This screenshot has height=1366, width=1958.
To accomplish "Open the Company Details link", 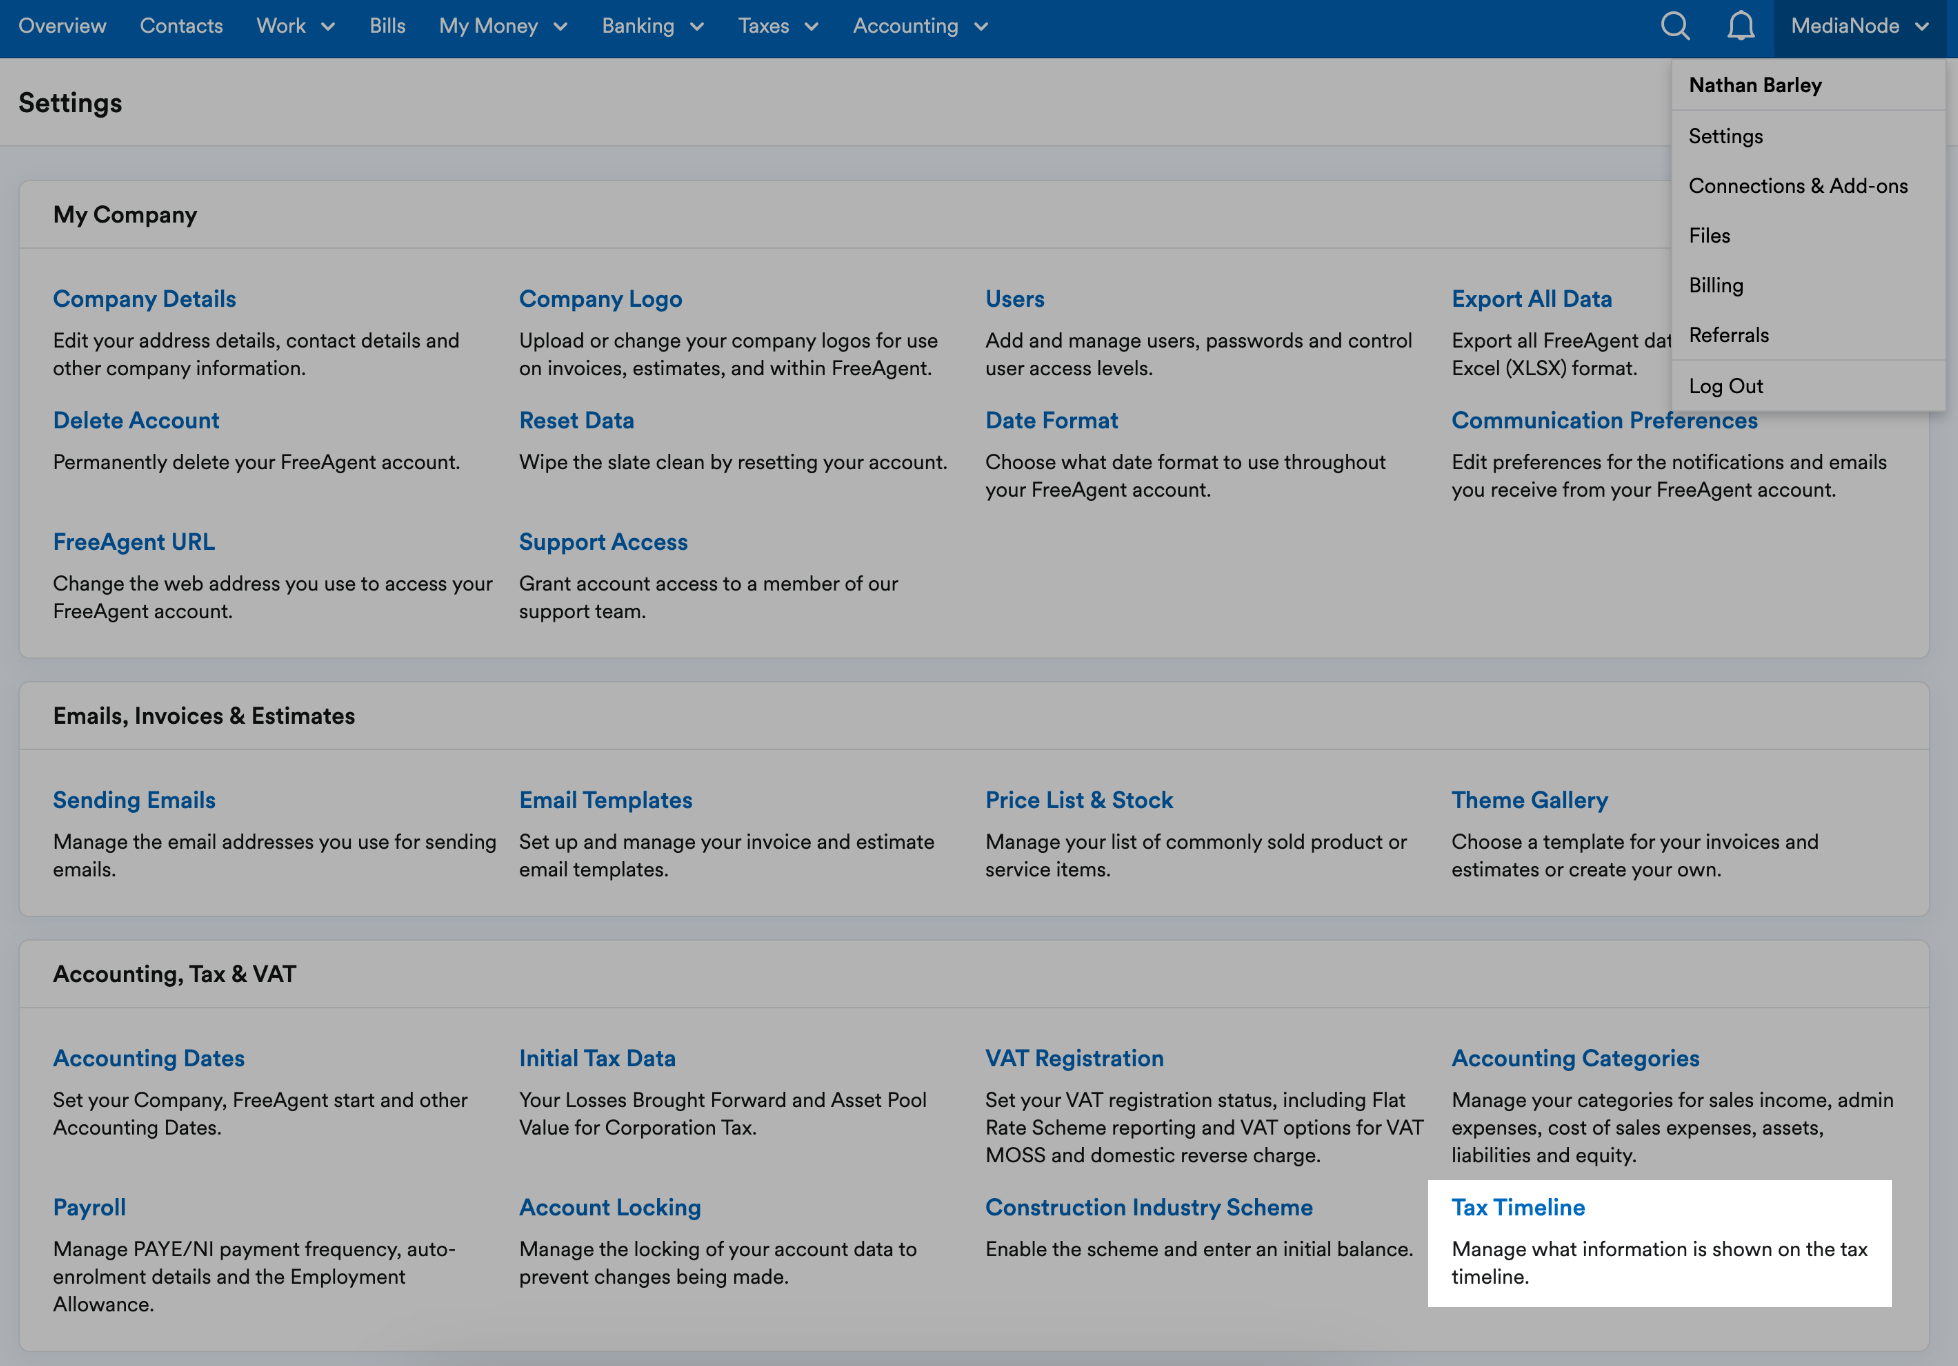I will pos(144,299).
